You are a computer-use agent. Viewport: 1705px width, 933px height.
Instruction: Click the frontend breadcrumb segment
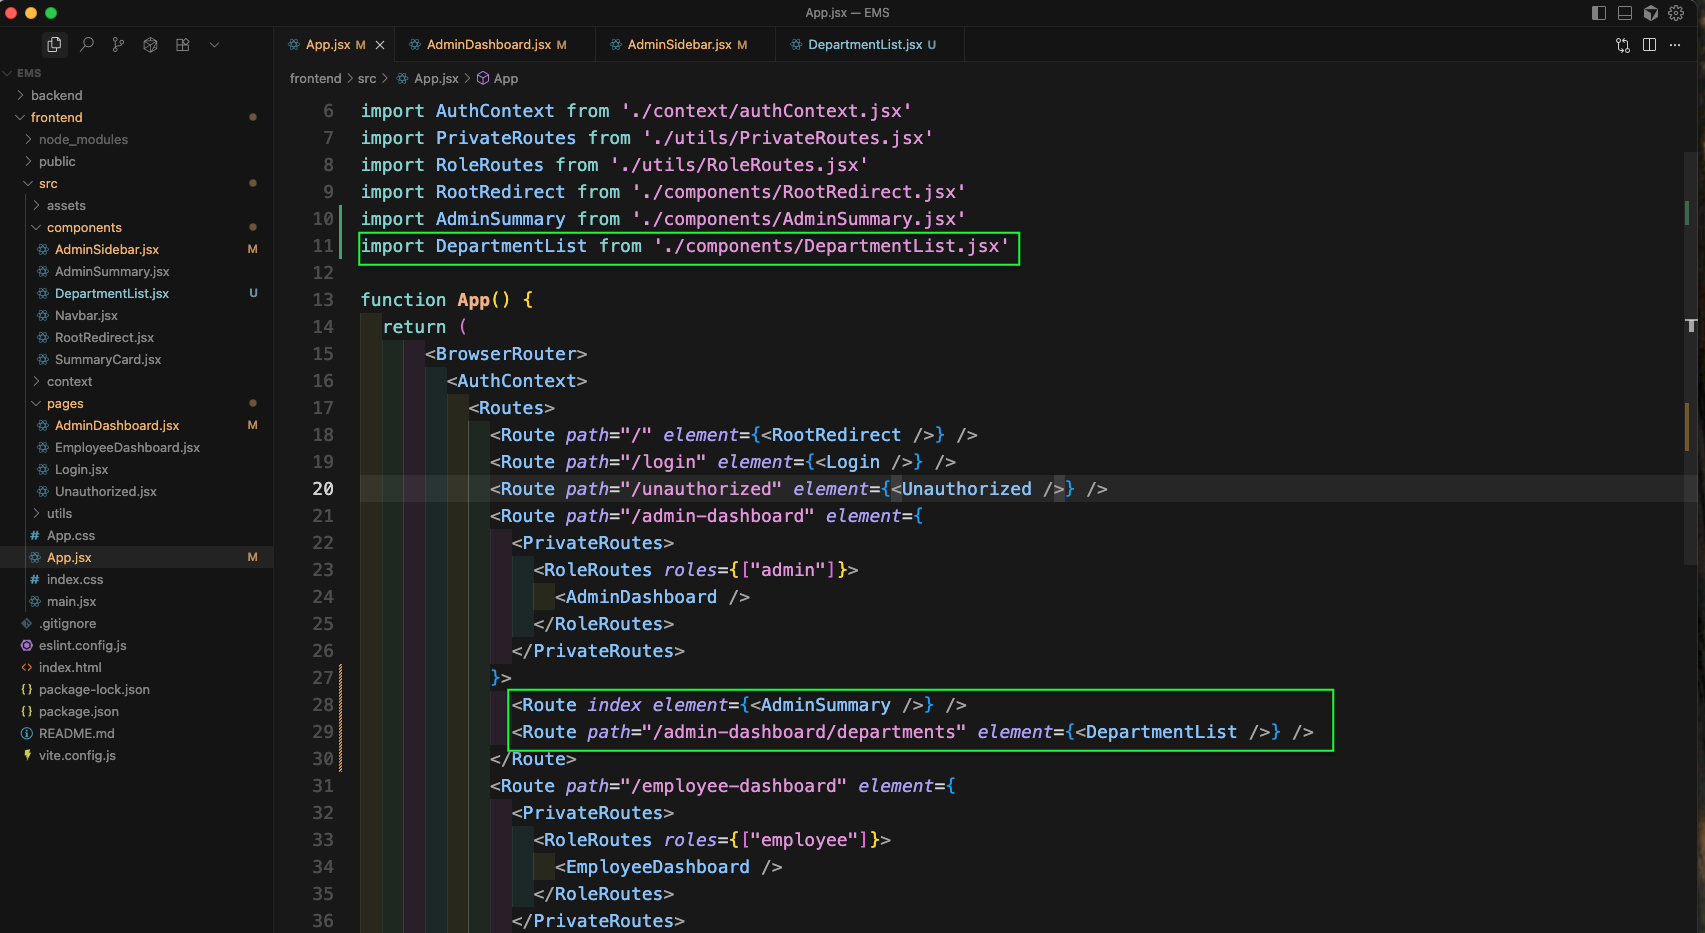click(x=315, y=78)
